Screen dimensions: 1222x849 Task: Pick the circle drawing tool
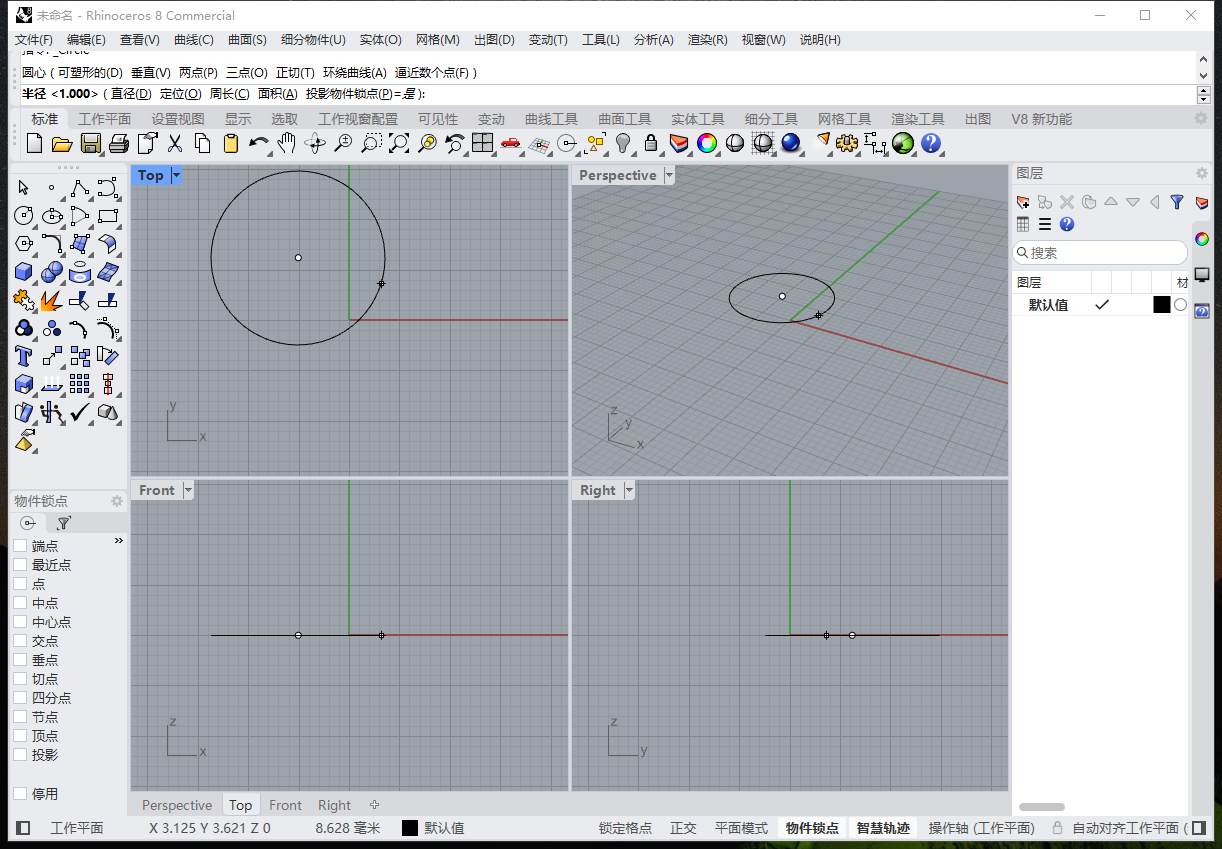click(x=24, y=216)
